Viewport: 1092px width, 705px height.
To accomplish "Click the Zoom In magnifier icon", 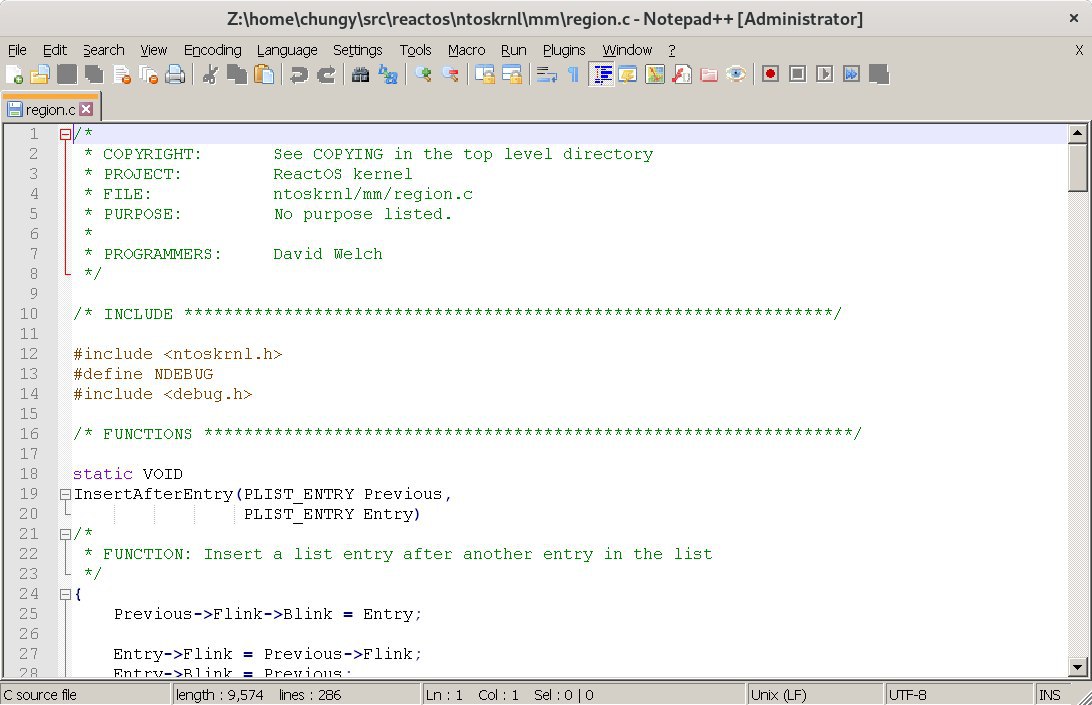I will click(423, 75).
